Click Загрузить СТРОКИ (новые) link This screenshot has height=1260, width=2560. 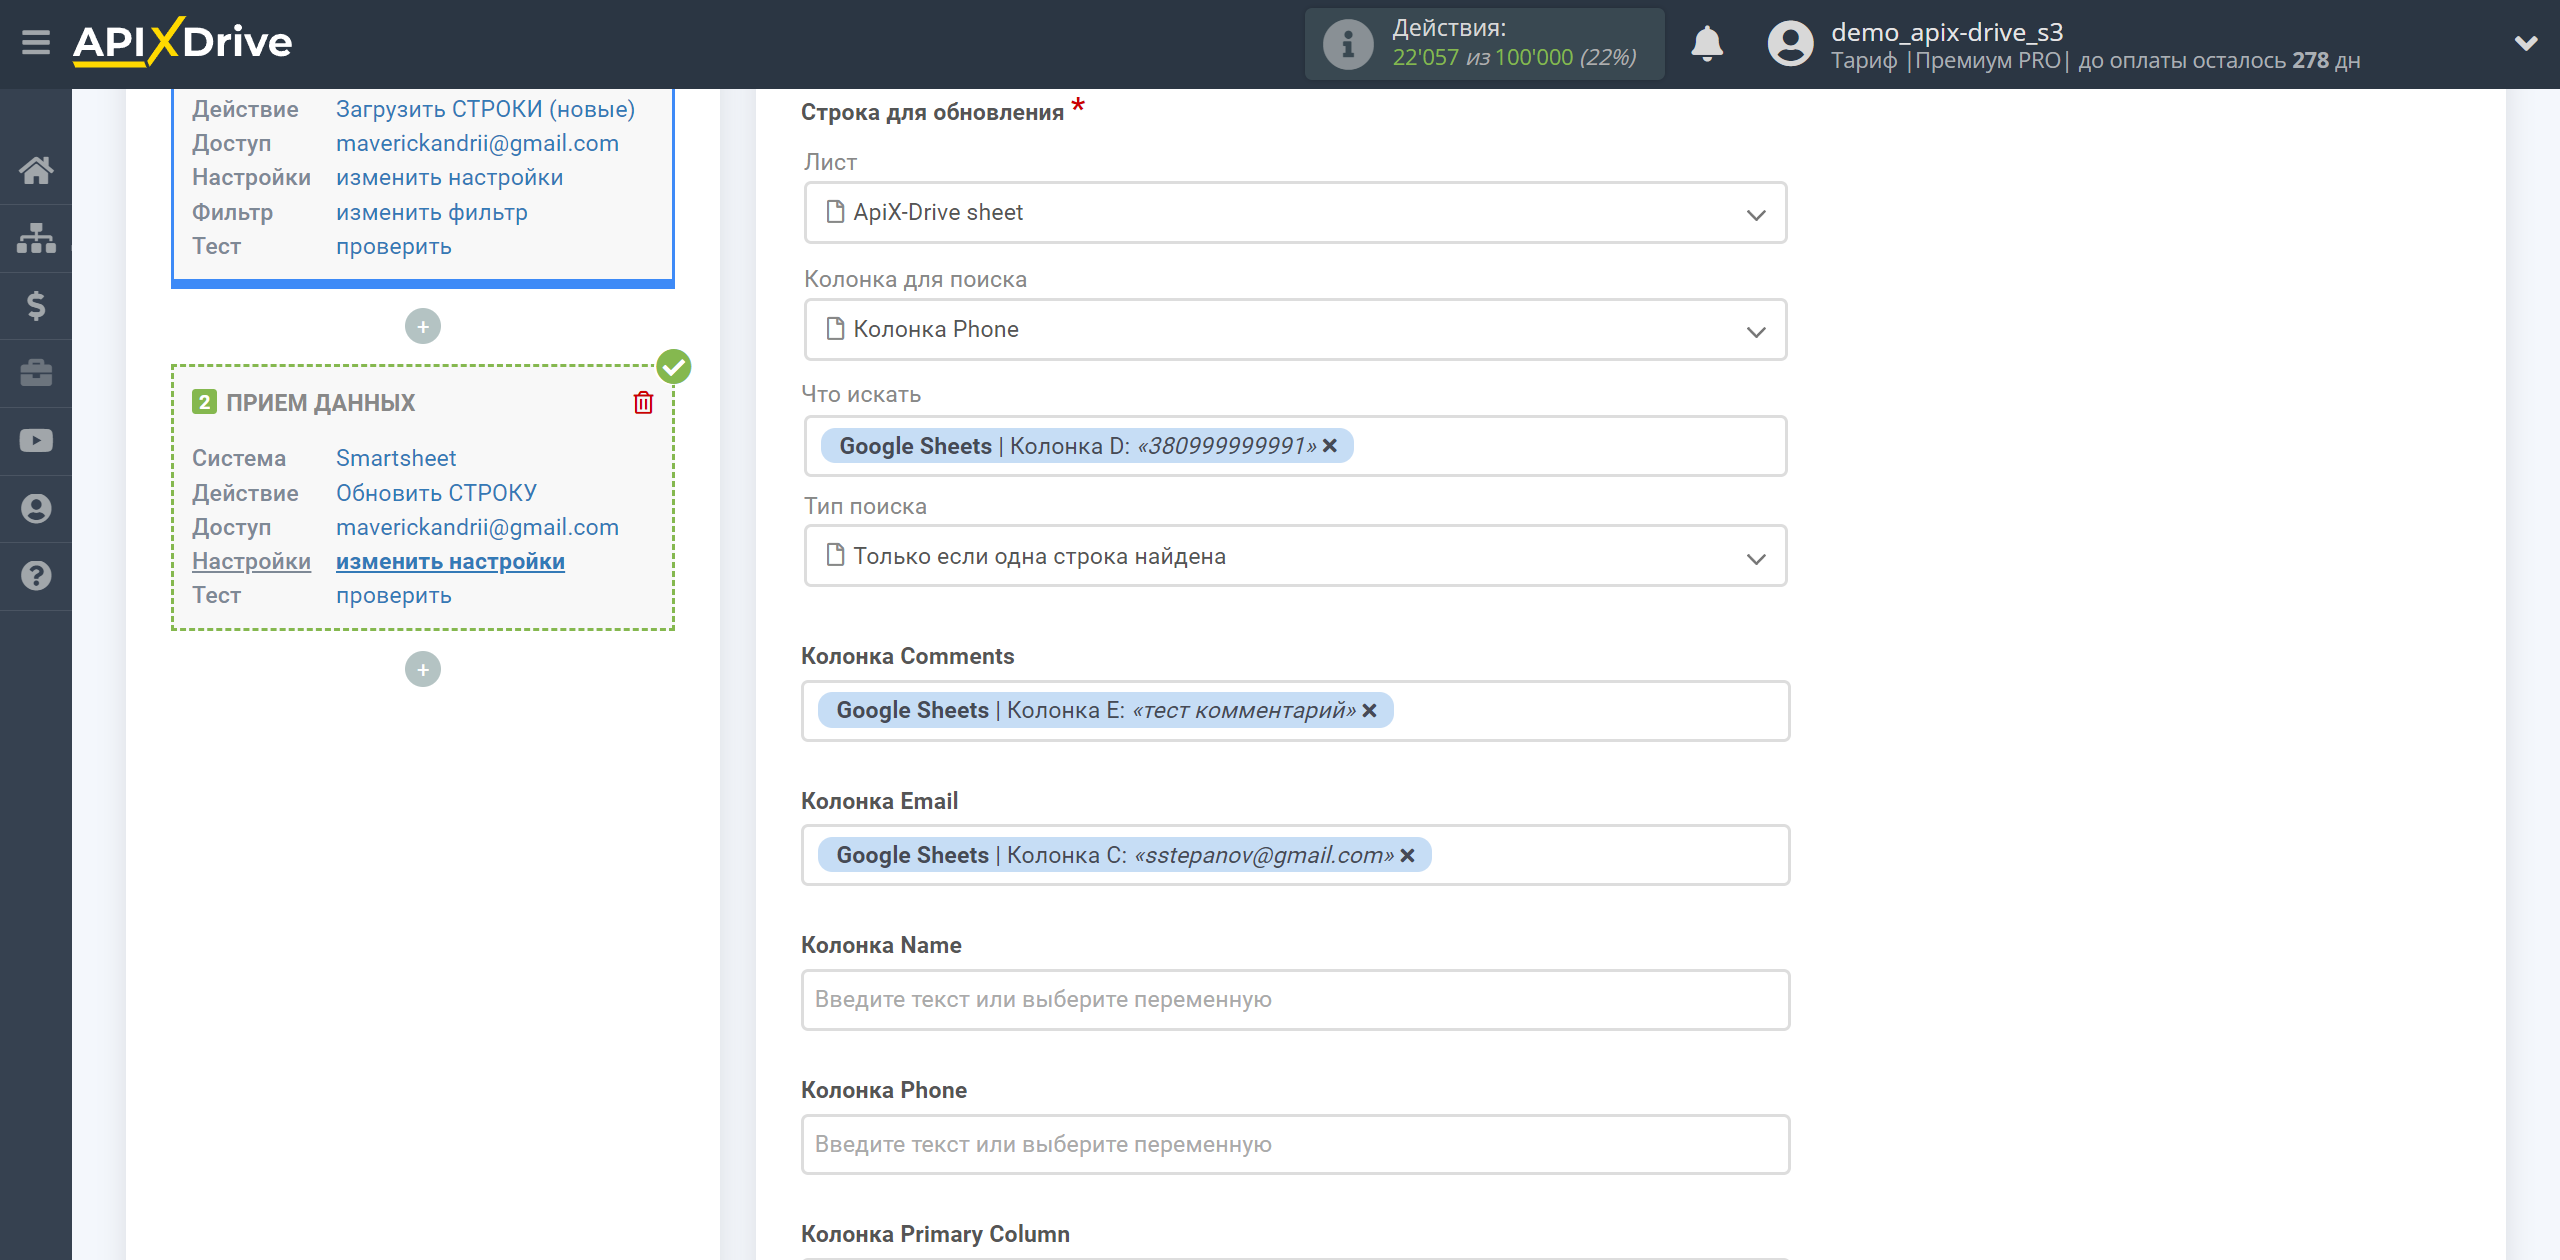485,109
